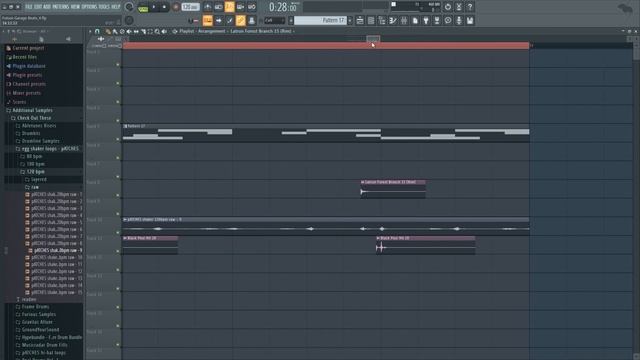Open the snap Cell dropdown
Viewport: 640px width, 360px height.
tap(274, 20)
